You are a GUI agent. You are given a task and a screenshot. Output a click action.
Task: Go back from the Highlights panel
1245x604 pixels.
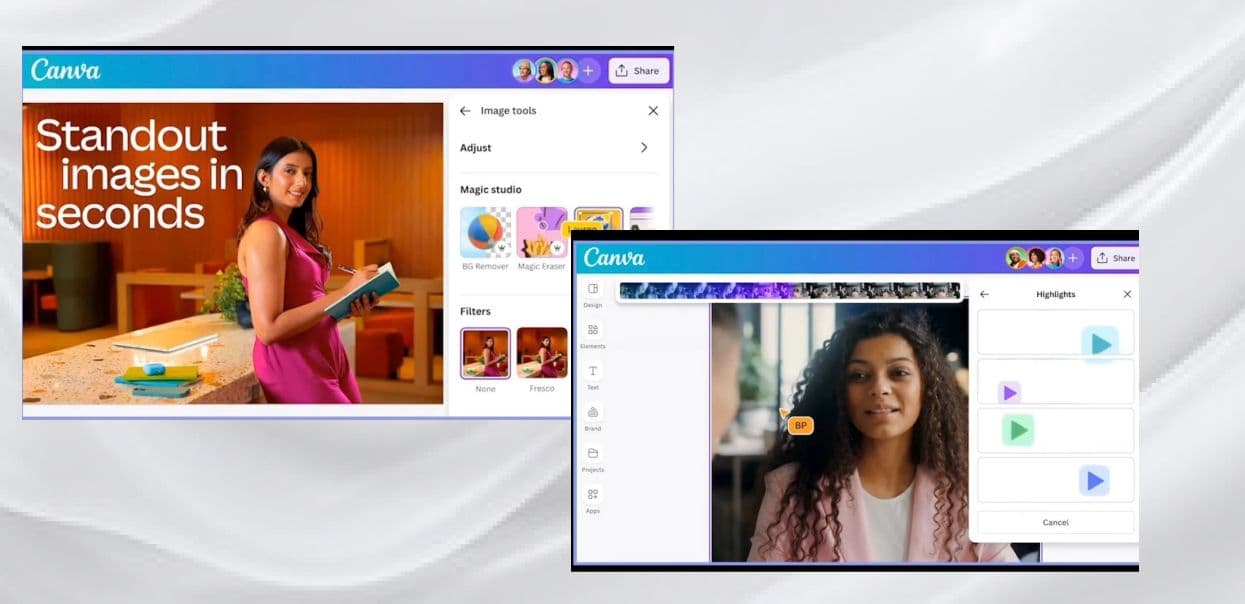(984, 294)
